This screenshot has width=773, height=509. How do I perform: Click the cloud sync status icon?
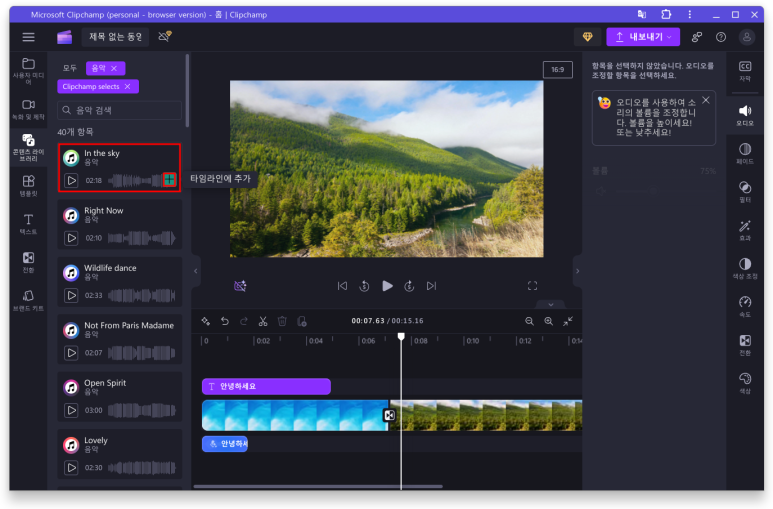(x=165, y=36)
